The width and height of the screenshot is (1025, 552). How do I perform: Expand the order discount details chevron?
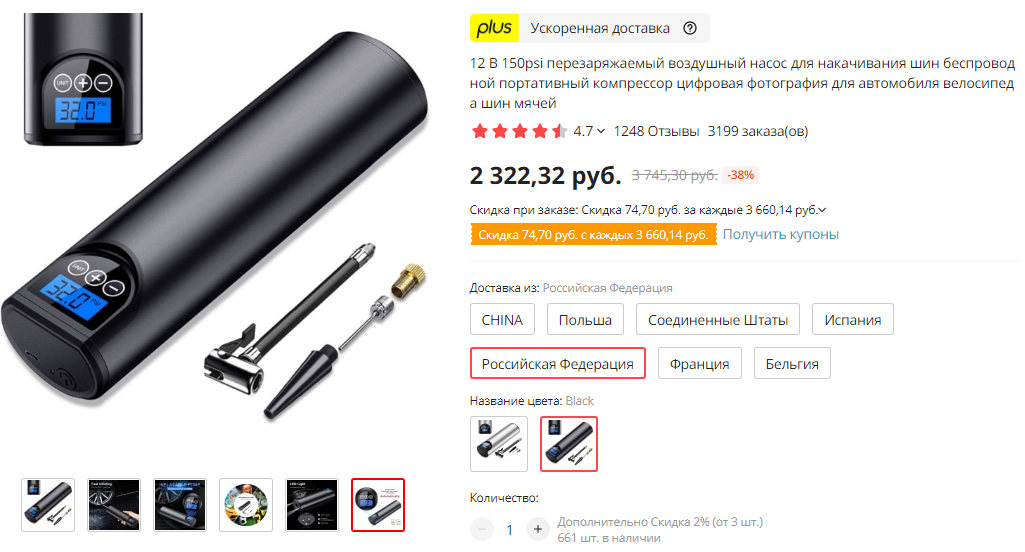pos(822,210)
